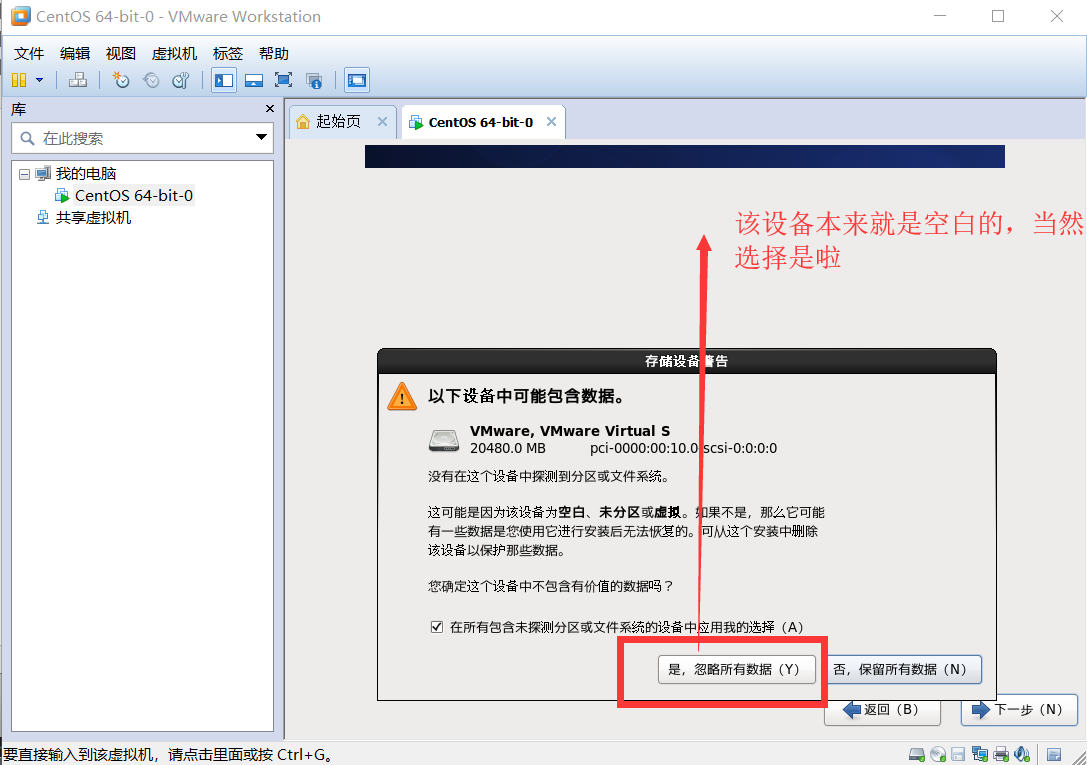Click the network adapter status bar icon
The height and width of the screenshot is (765, 1087).
(980, 755)
